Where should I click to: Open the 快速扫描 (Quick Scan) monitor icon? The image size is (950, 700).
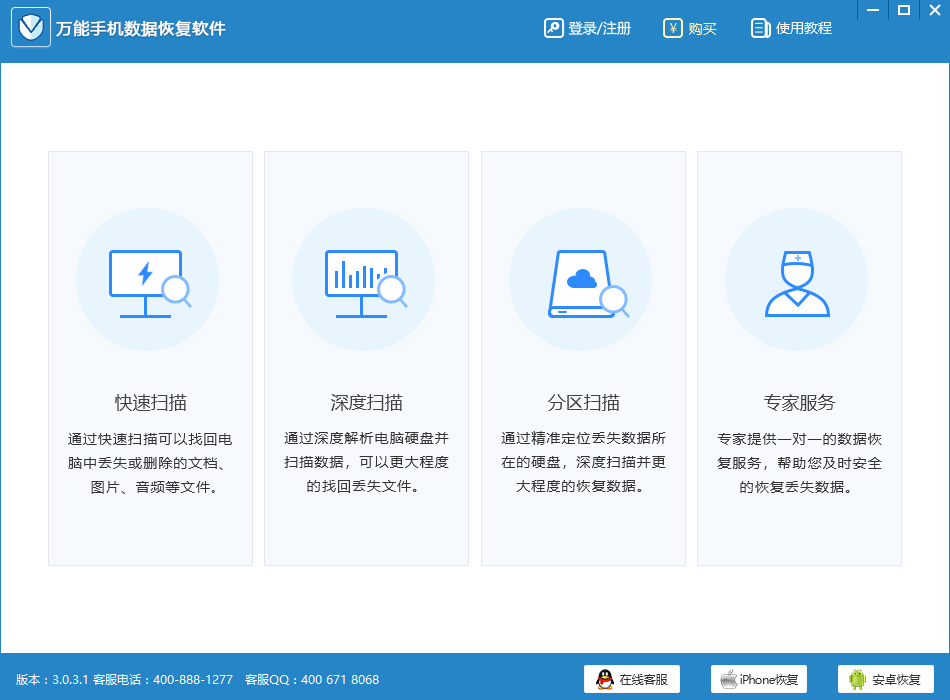tap(148, 279)
